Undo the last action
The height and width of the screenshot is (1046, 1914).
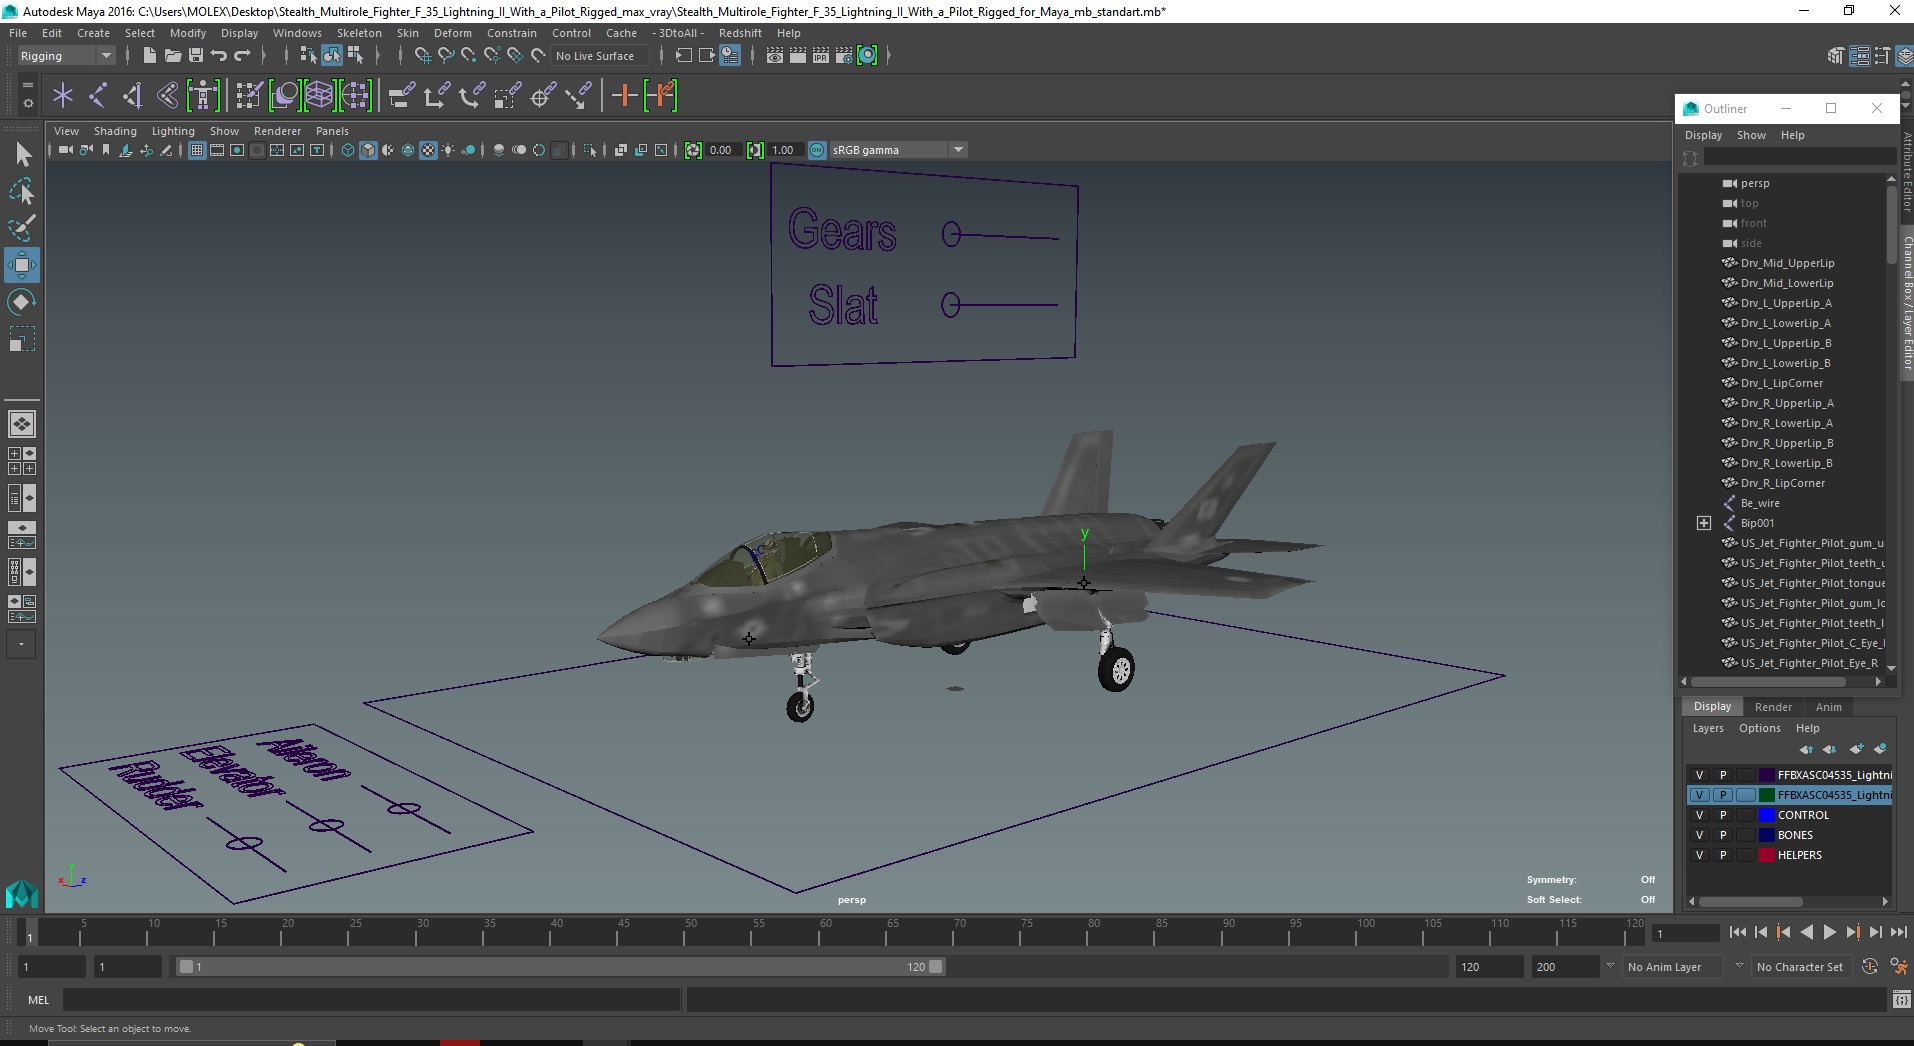click(x=218, y=56)
